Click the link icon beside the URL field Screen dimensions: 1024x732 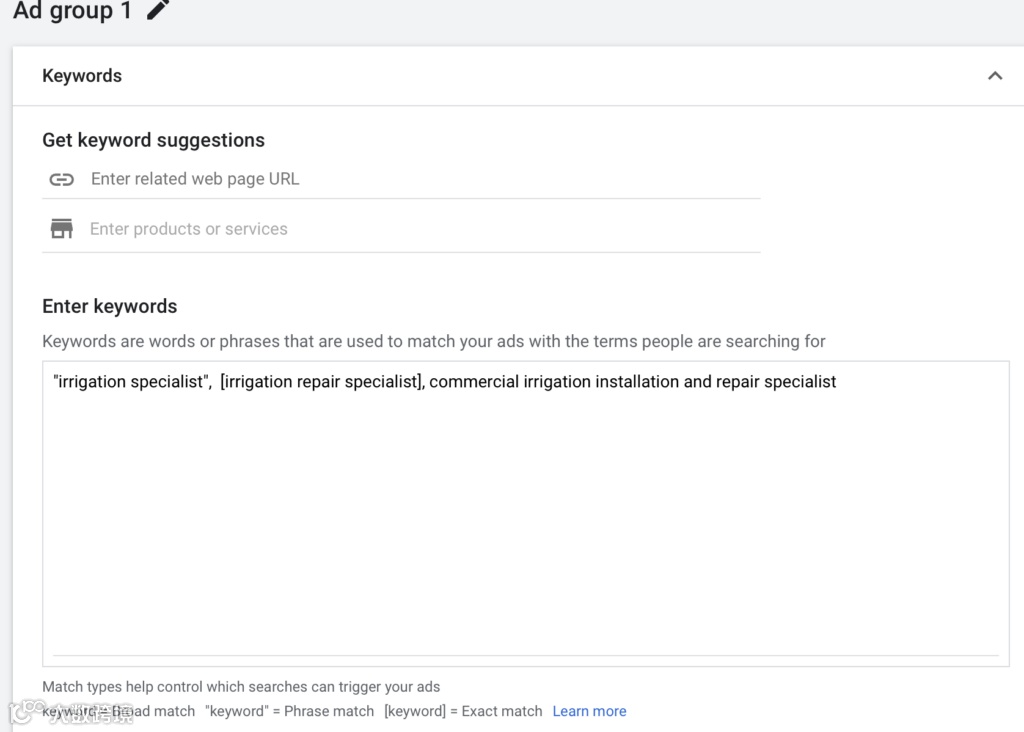tap(62, 180)
